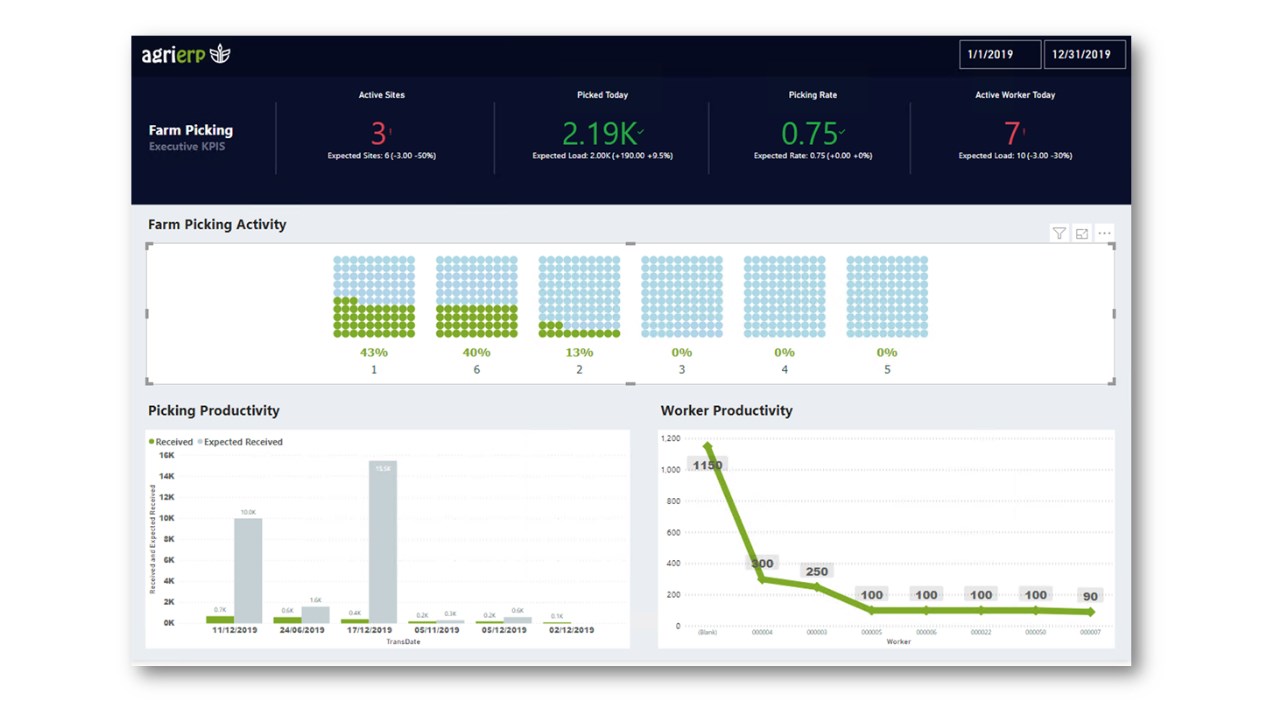1280x720 pixels.
Task: Click the 02/12/2019 axis label
Action: [x=571, y=631]
